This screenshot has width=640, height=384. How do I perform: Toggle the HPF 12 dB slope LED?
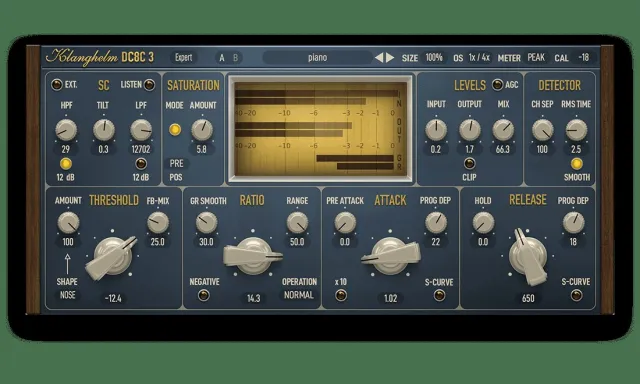click(66, 164)
